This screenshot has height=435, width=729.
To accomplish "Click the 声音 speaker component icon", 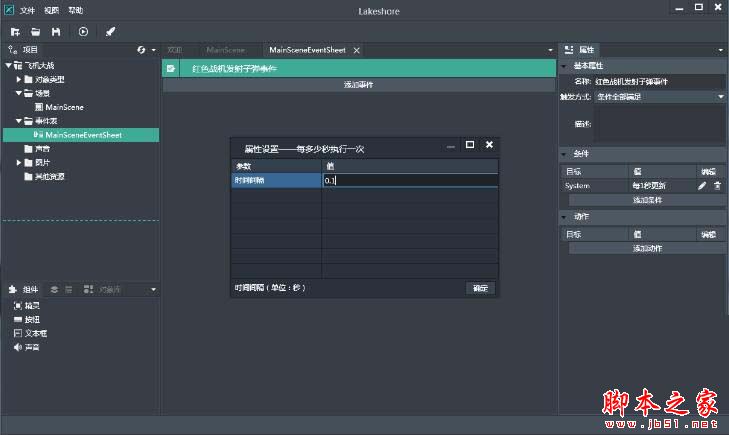I will click(18, 347).
